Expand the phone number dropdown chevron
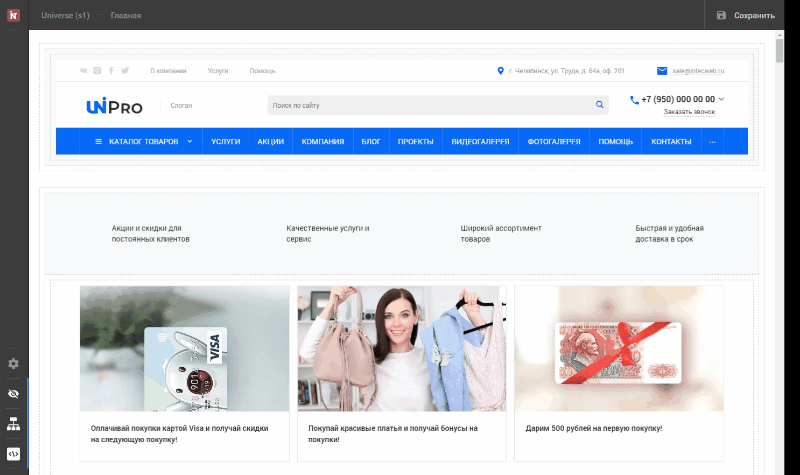 click(x=722, y=99)
